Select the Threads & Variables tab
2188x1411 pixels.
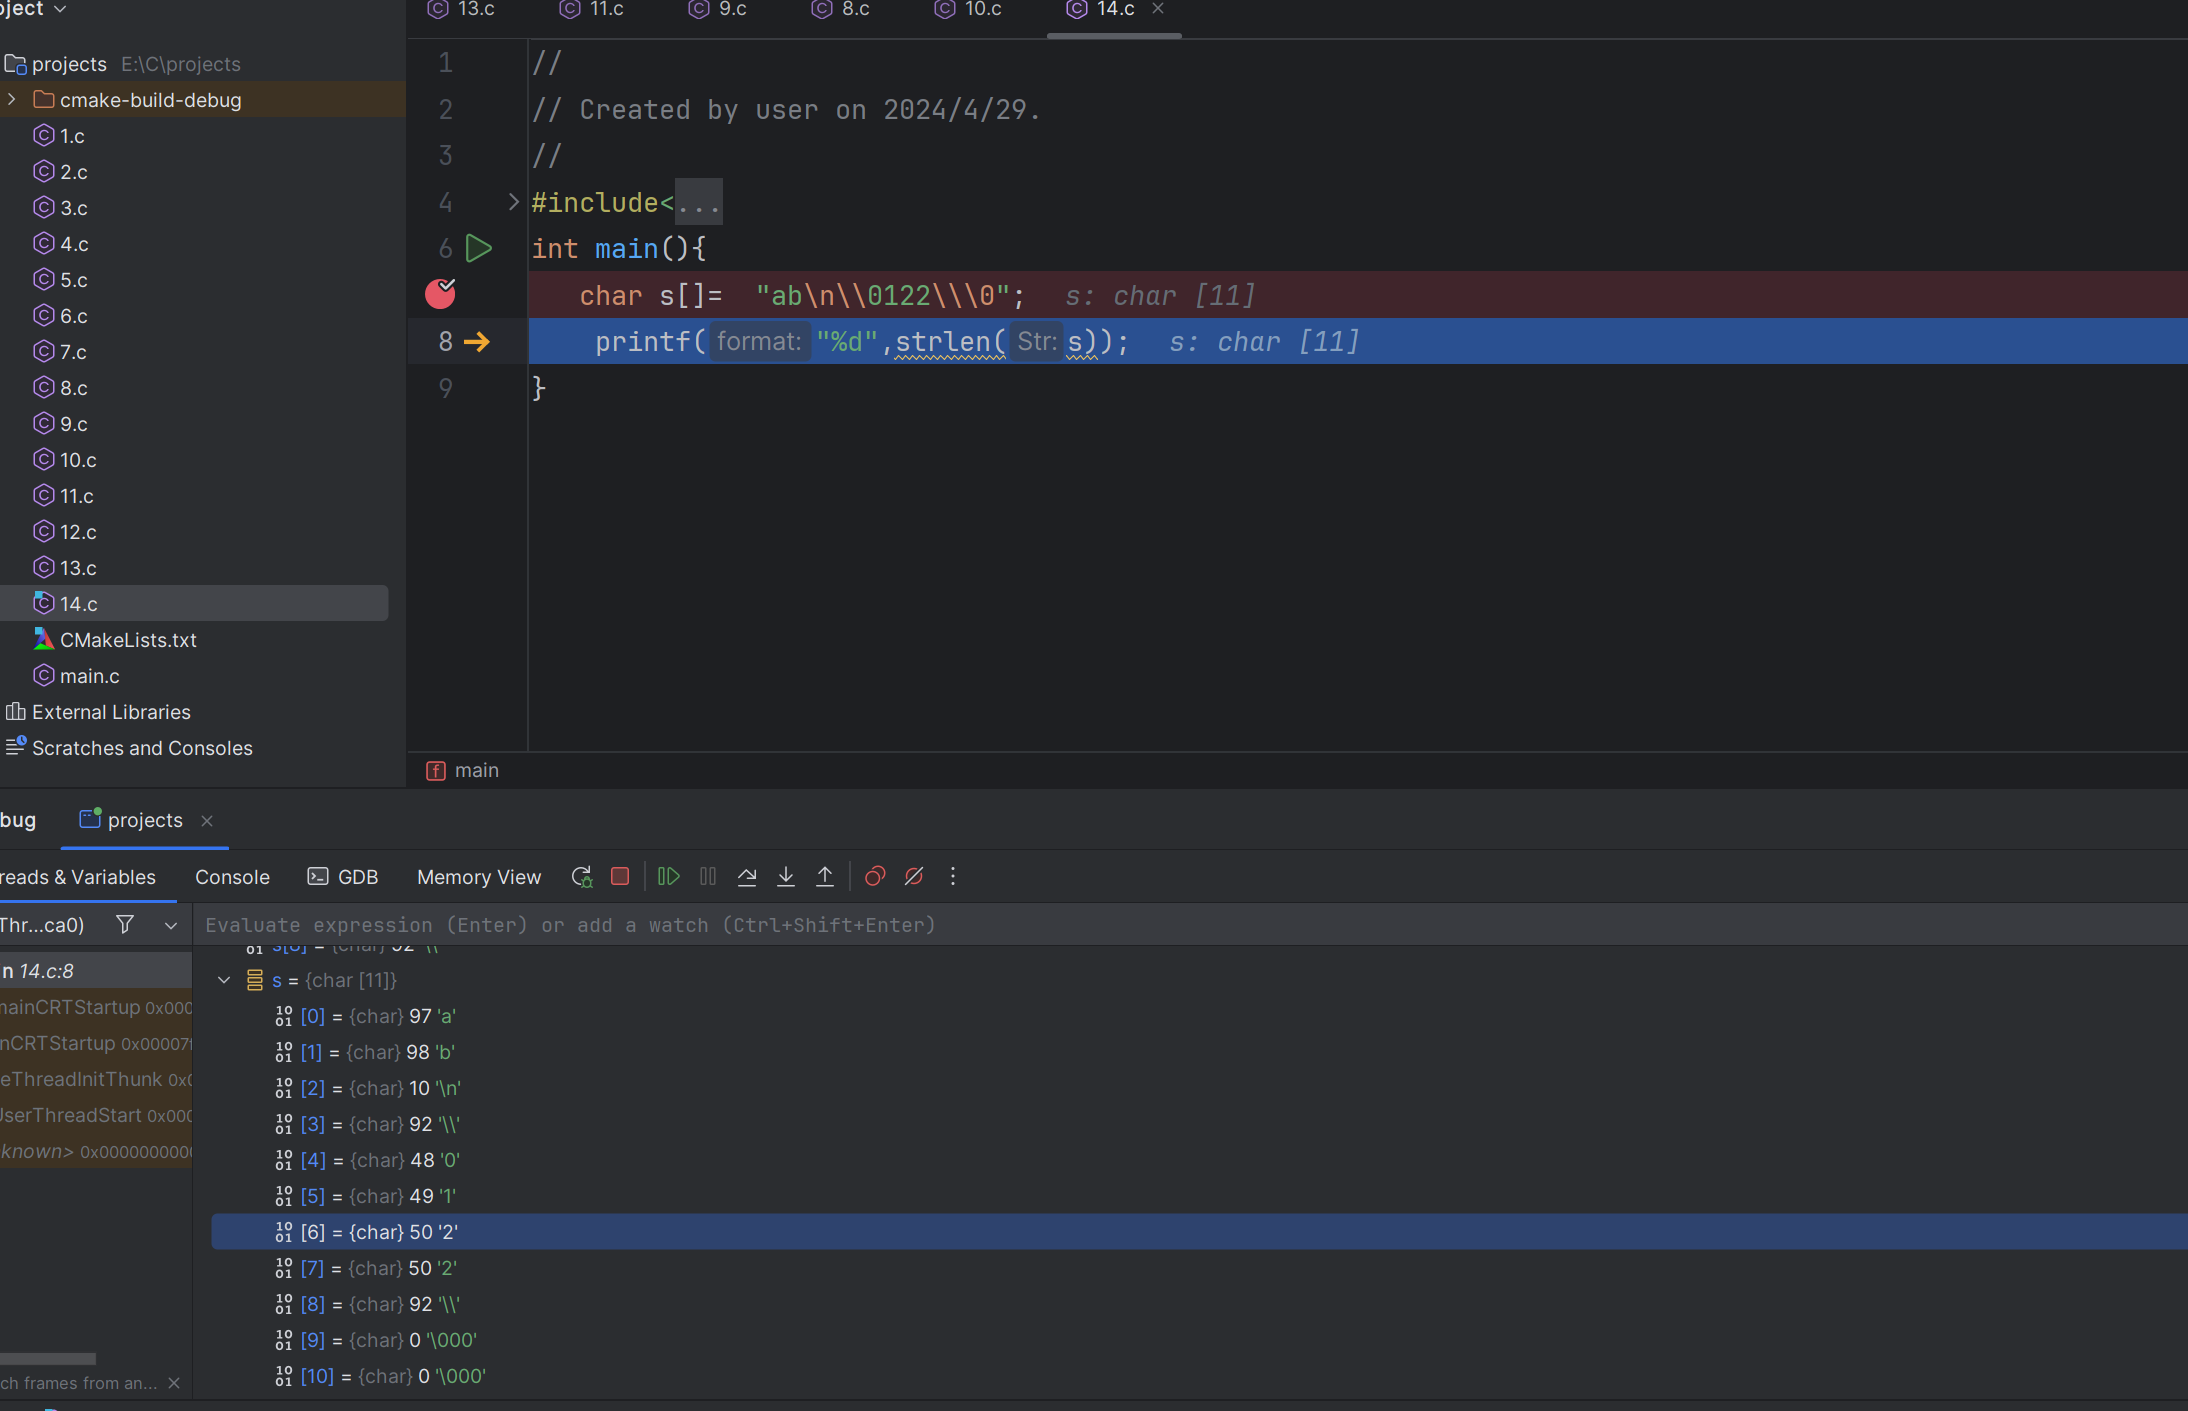click(x=78, y=877)
